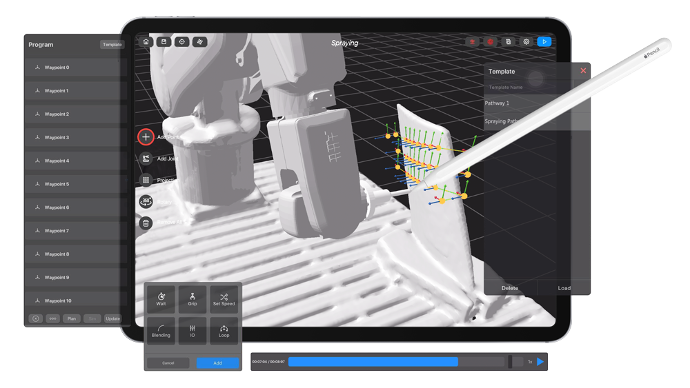This screenshot has height=388, width=690.
Task: Select Waypoint 10 in Program list
Action: coord(76,300)
